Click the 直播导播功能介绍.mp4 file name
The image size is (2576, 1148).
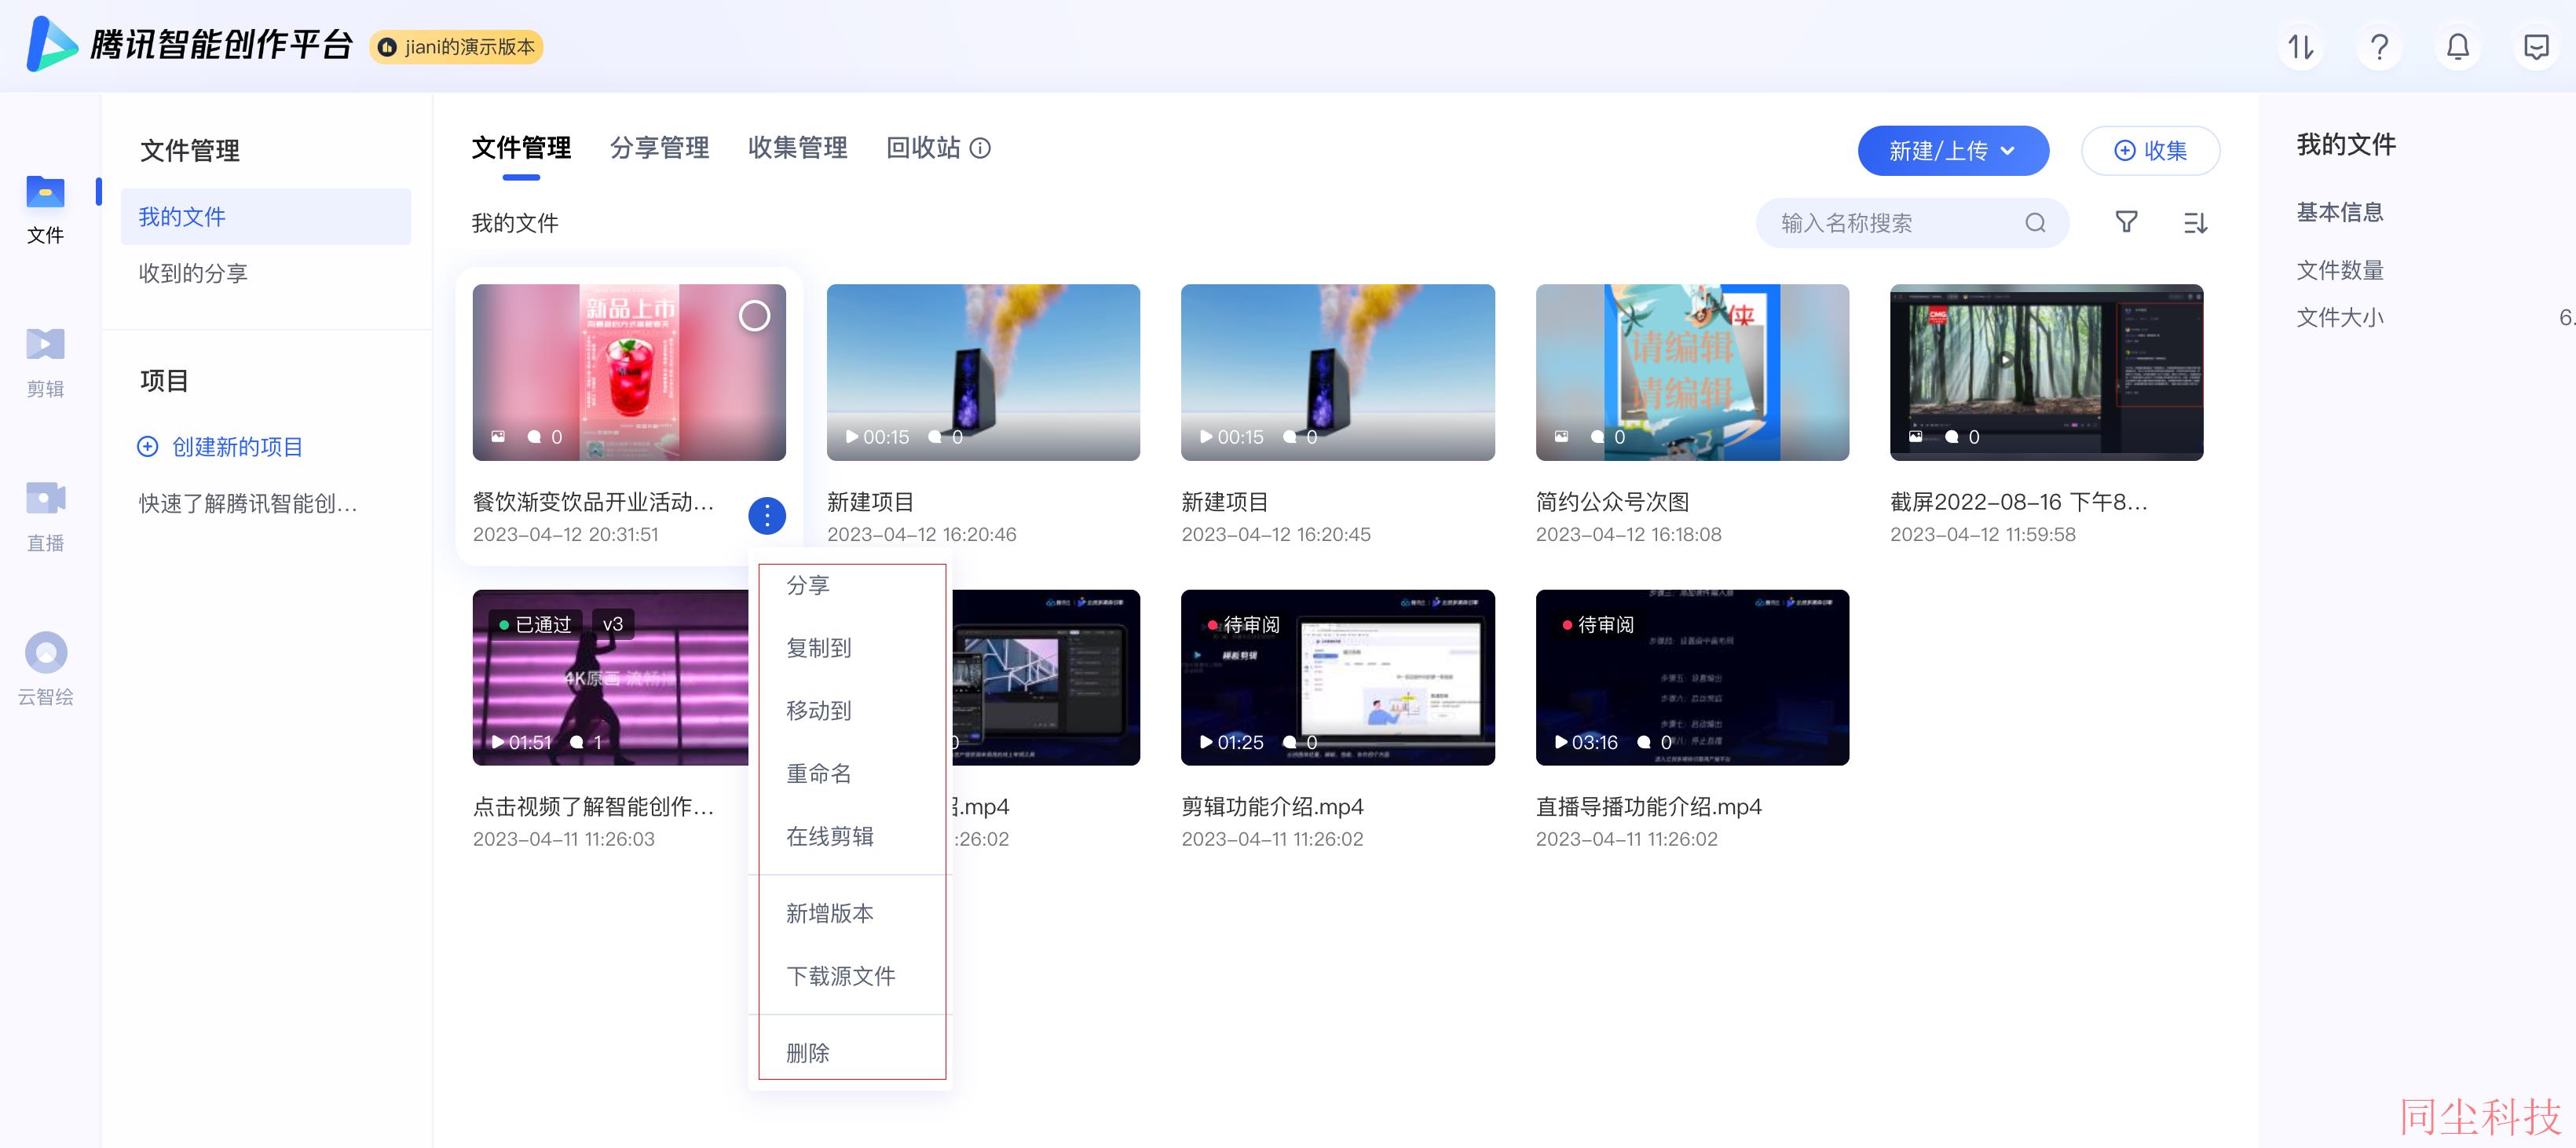coord(1648,807)
